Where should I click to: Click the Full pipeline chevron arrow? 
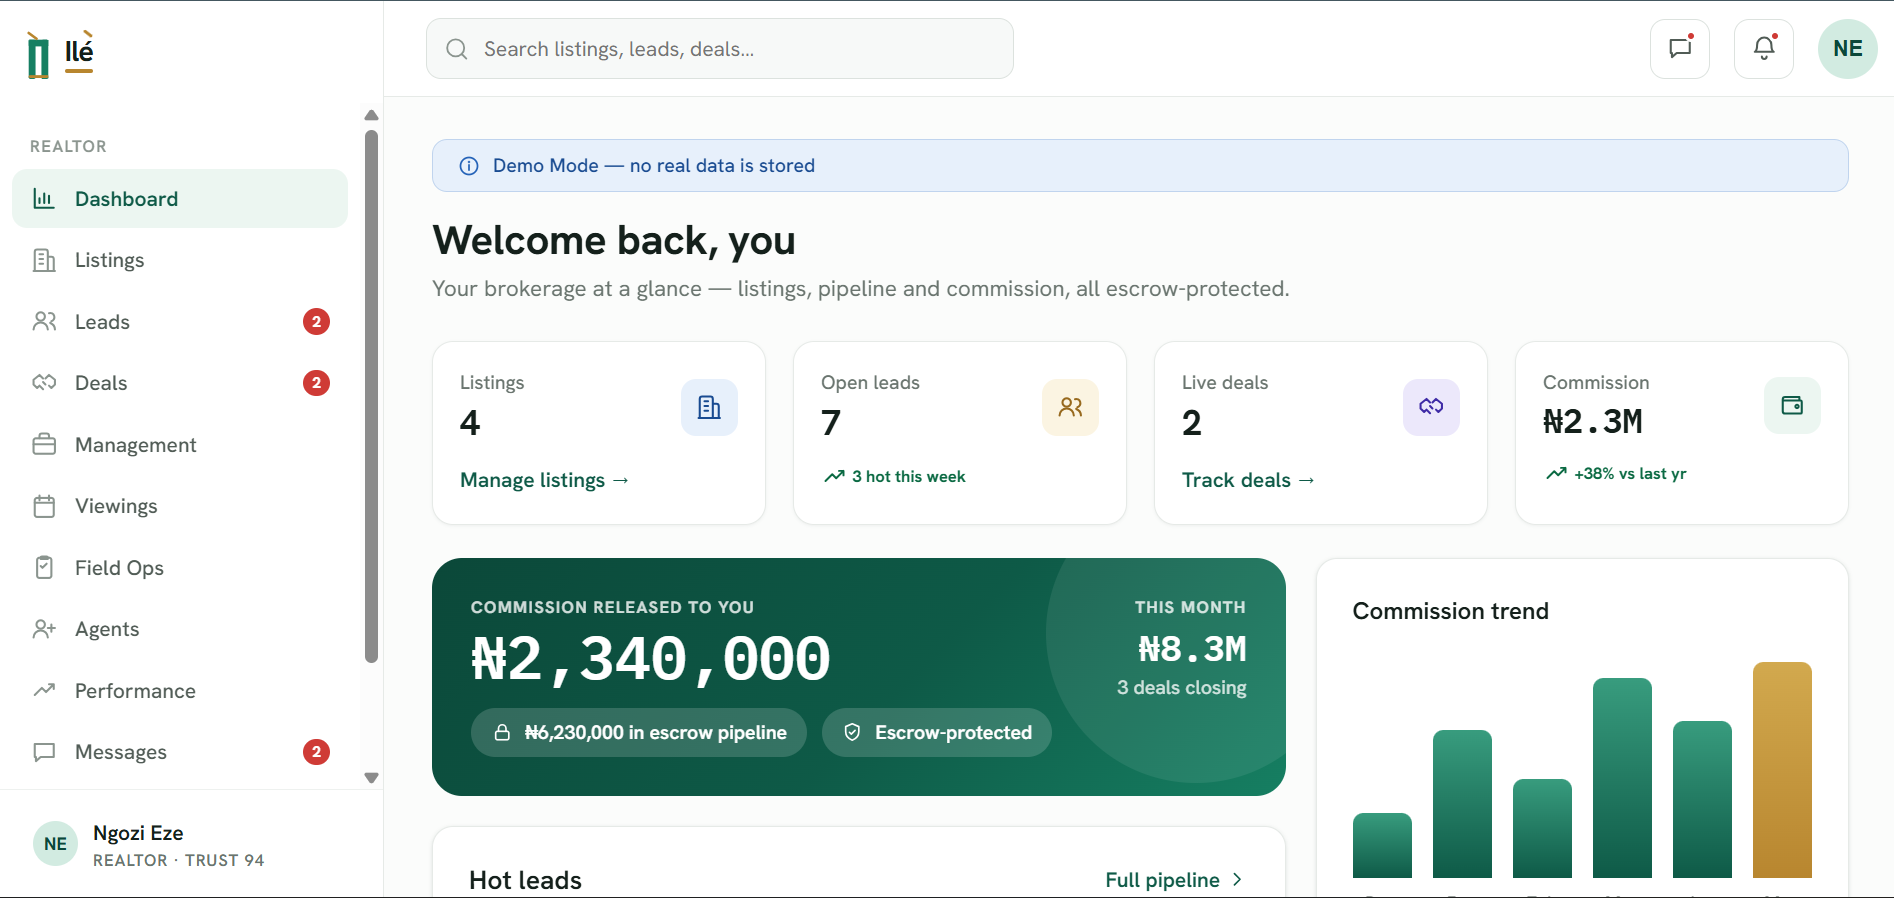click(x=1237, y=880)
